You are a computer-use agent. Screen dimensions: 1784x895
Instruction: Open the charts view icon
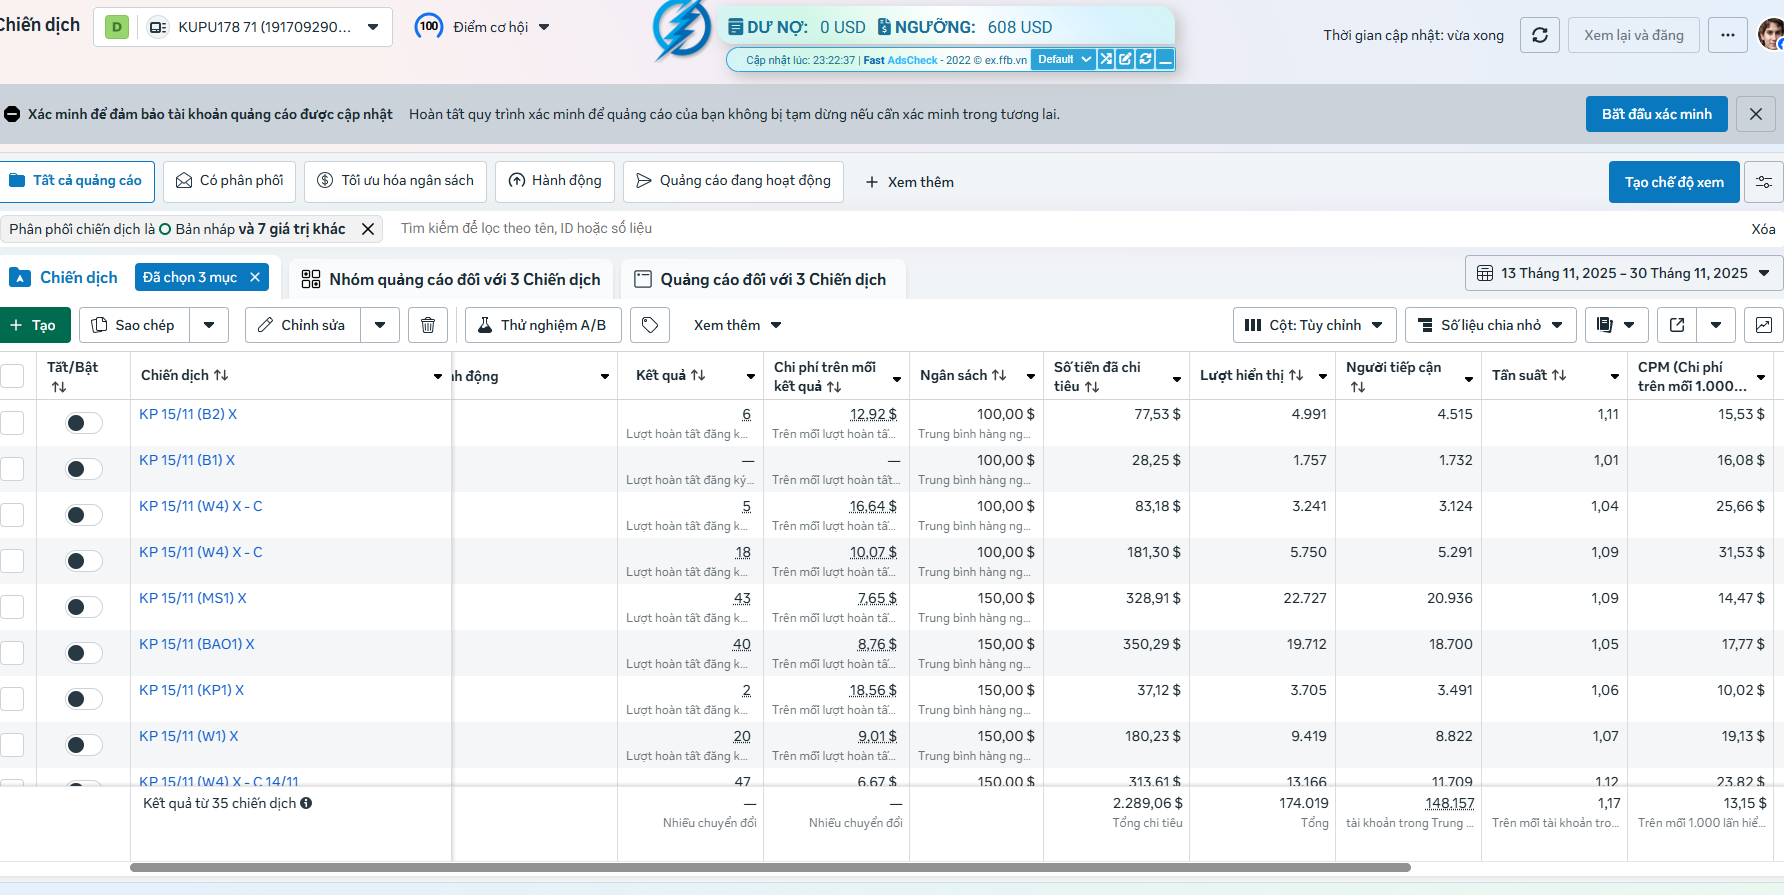point(1764,325)
